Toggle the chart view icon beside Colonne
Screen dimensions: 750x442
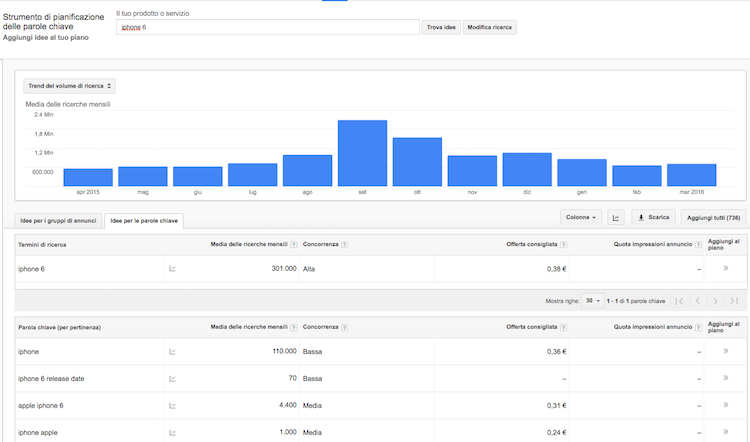point(616,217)
